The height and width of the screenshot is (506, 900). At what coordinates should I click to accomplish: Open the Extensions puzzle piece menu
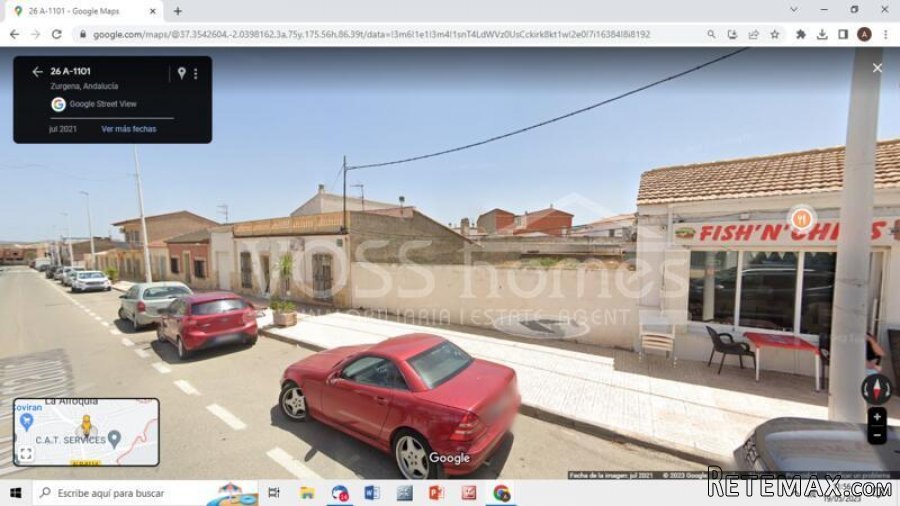coord(801,34)
